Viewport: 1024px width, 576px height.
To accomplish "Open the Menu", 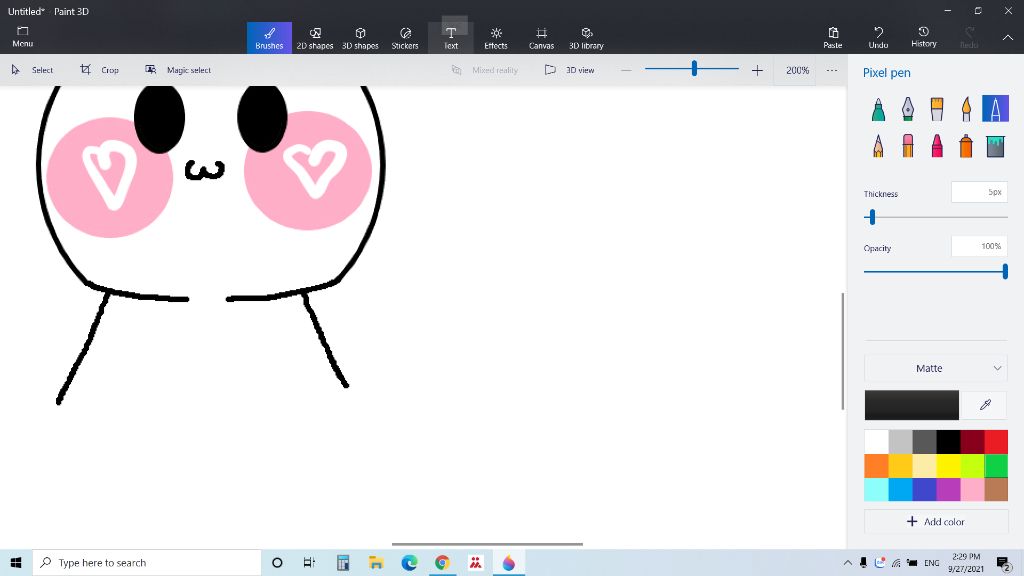I will pyautogui.click(x=22, y=37).
